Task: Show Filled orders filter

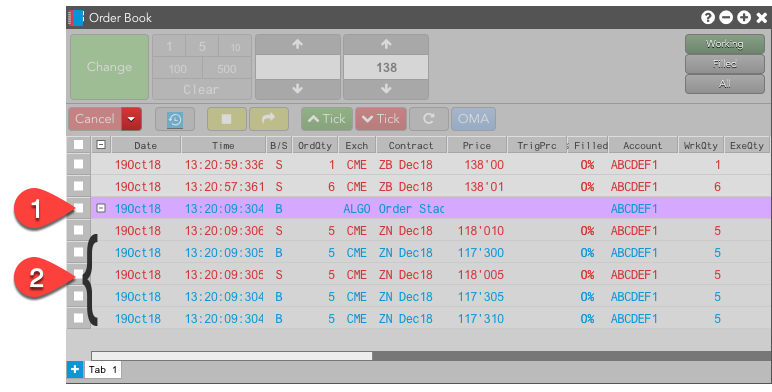Action: [x=725, y=64]
